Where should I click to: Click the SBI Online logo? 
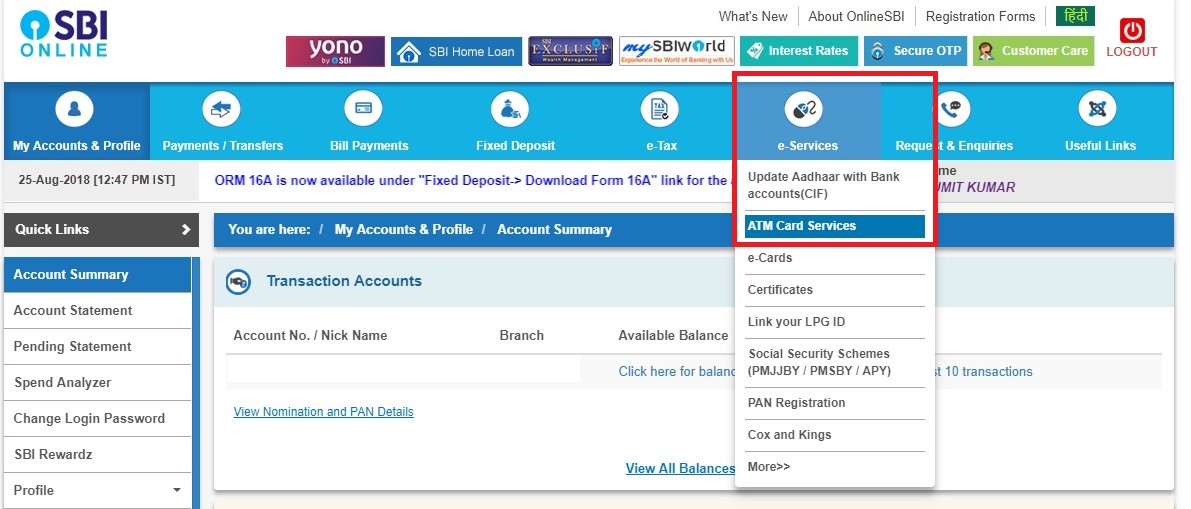click(63, 34)
